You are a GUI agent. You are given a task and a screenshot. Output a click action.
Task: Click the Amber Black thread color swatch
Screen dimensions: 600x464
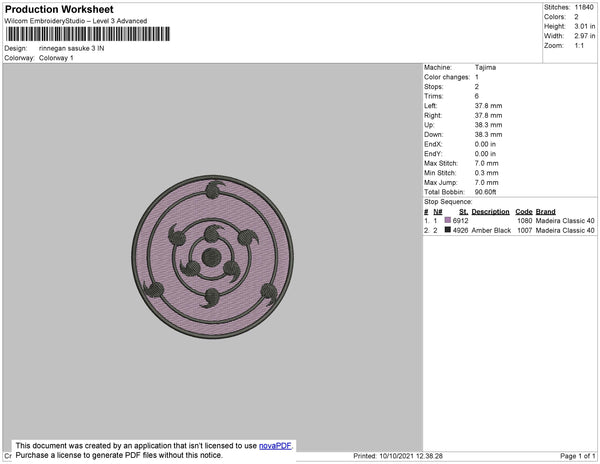click(x=447, y=230)
